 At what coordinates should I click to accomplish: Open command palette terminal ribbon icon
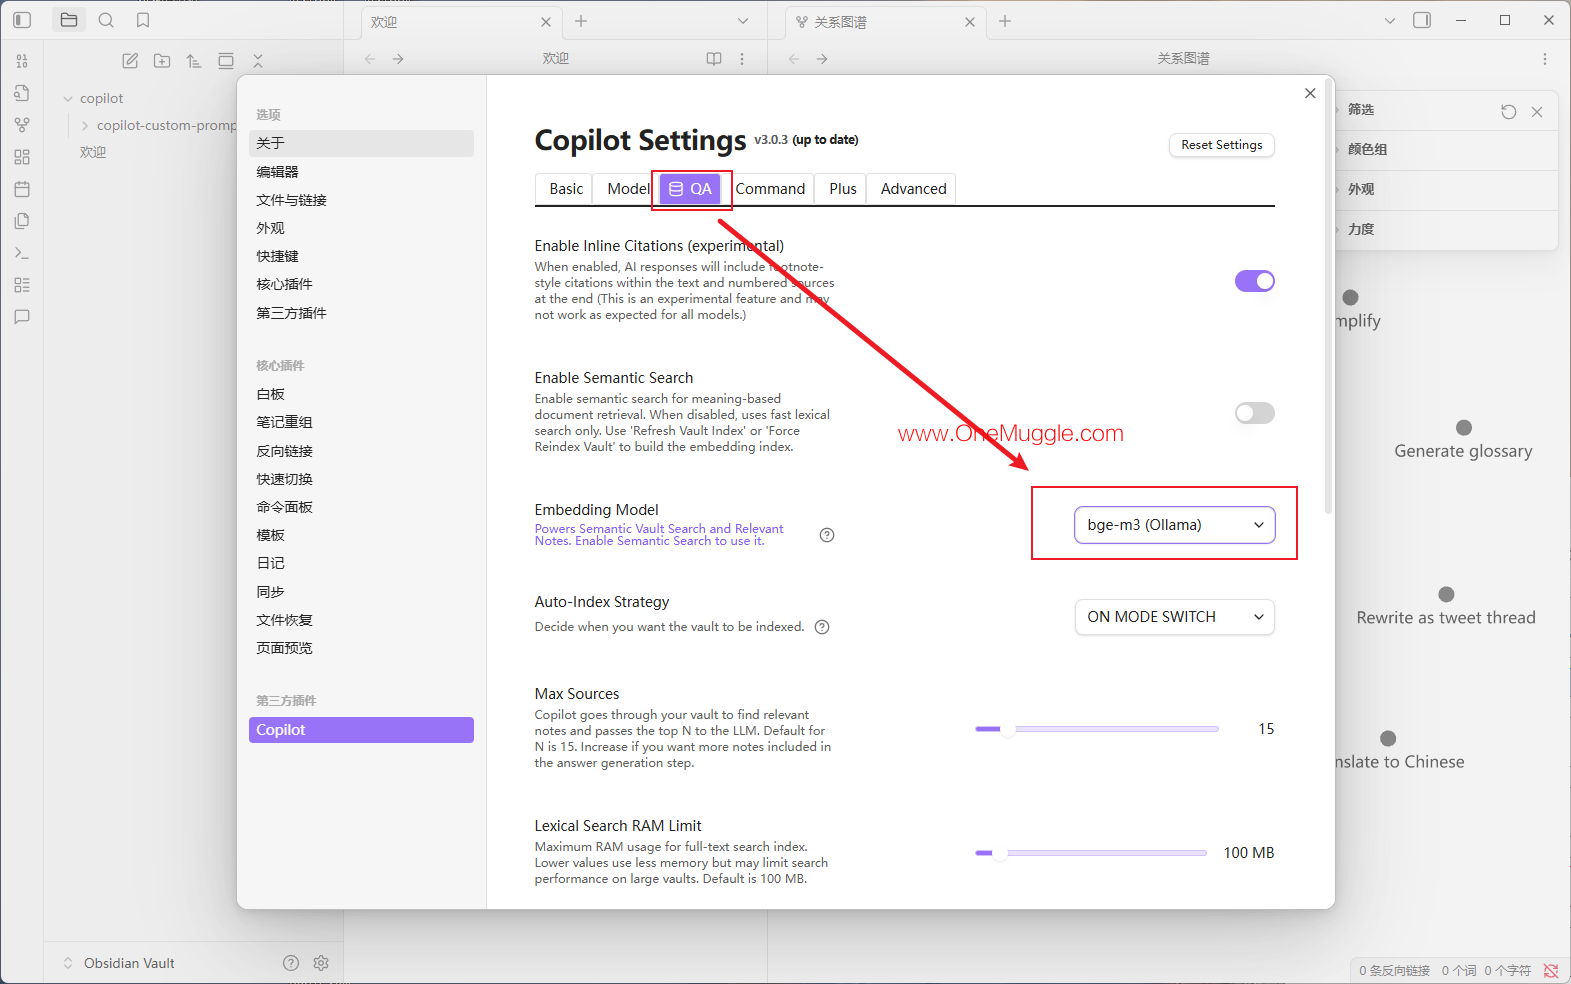click(x=22, y=253)
